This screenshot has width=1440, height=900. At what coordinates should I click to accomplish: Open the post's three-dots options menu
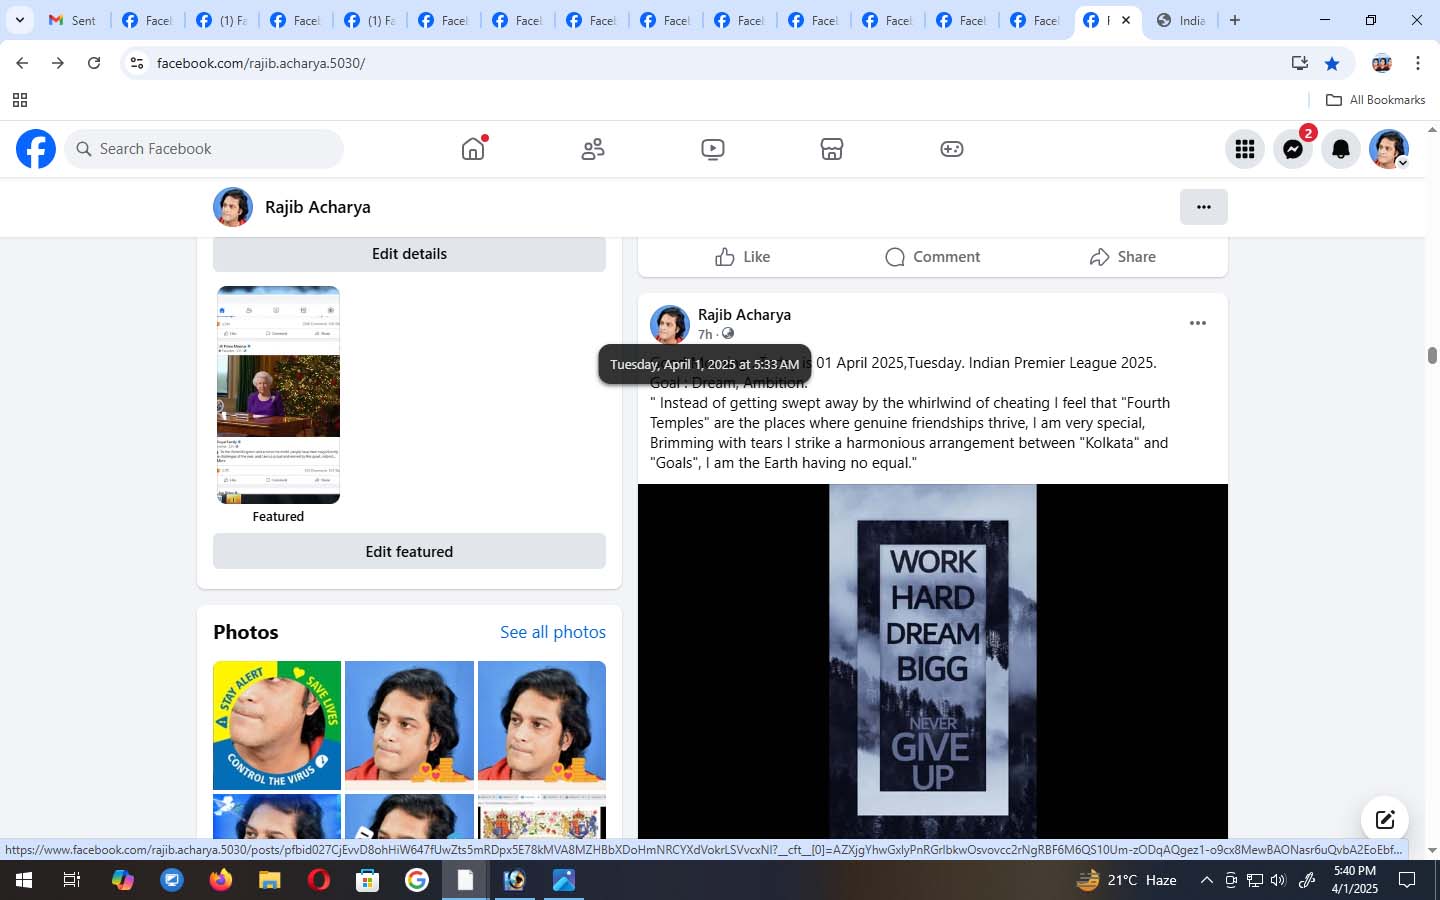click(1198, 323)
